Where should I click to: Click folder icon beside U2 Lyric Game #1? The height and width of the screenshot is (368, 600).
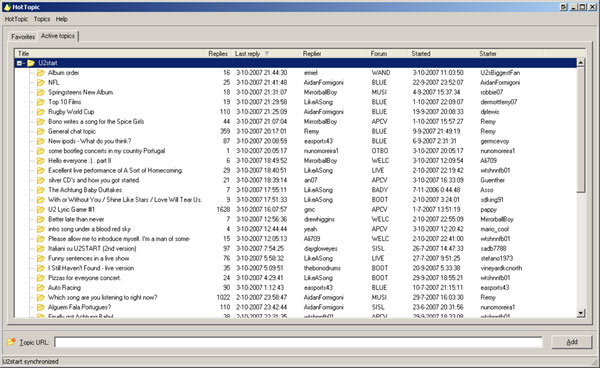(x=41, y=210)
